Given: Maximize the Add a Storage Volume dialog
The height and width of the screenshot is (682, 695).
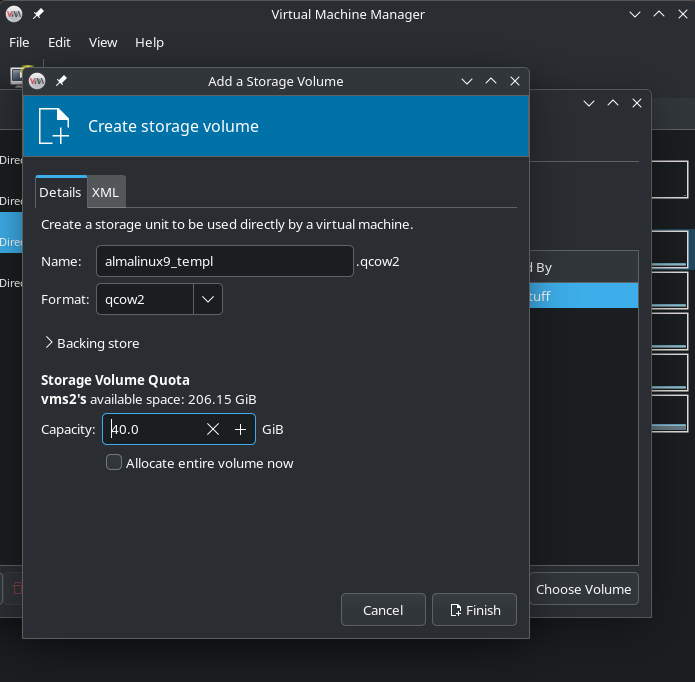Looking at the screenshot, I should [491, 81].
